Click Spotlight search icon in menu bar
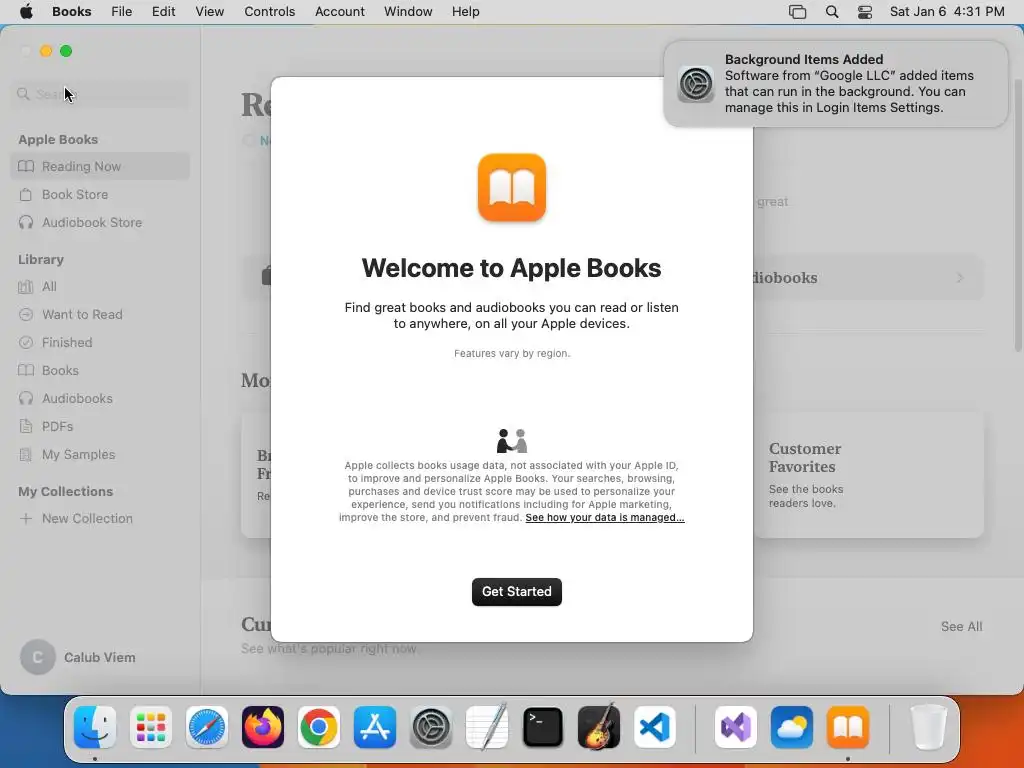Screen dimensions: 1024x768 (x=831, y=12)
